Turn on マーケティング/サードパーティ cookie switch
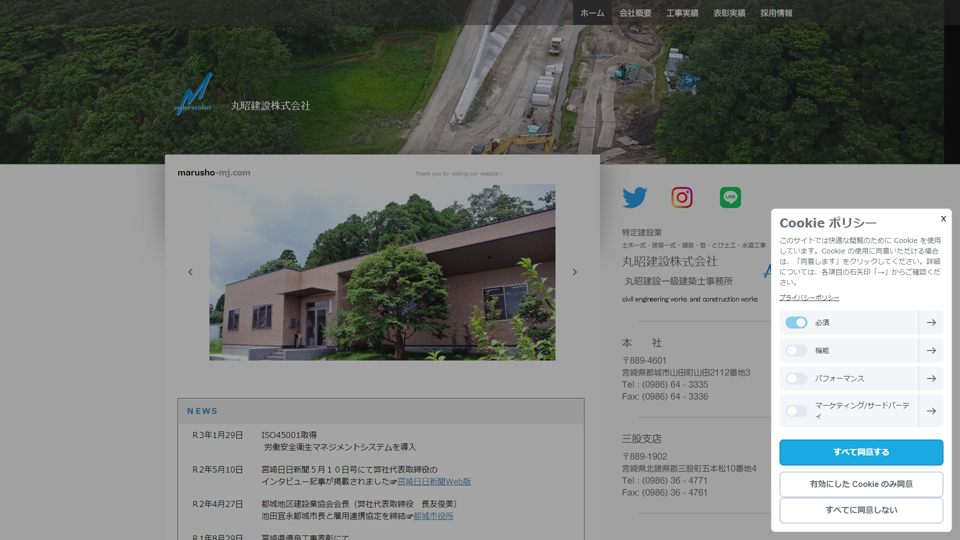The width and height of the screenshot is (960, 540). [x=796, y=411]
